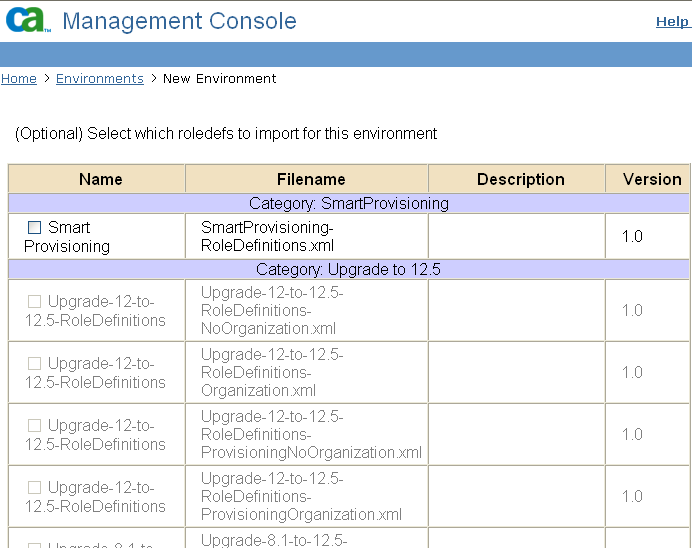
Task: Click the CA logo icon
Action: click(x=27, y=20)
